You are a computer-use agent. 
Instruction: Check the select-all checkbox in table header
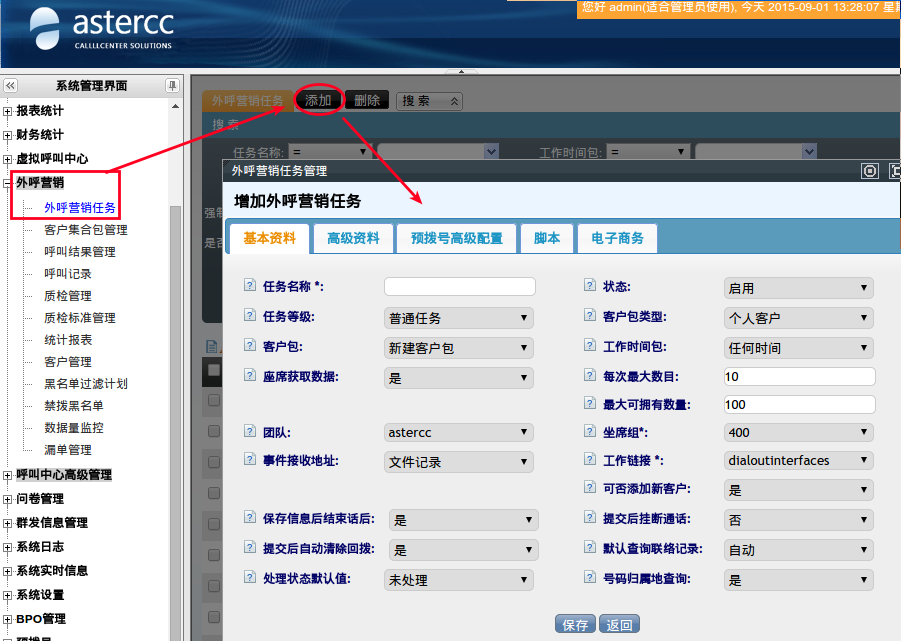tap(214, 370)
